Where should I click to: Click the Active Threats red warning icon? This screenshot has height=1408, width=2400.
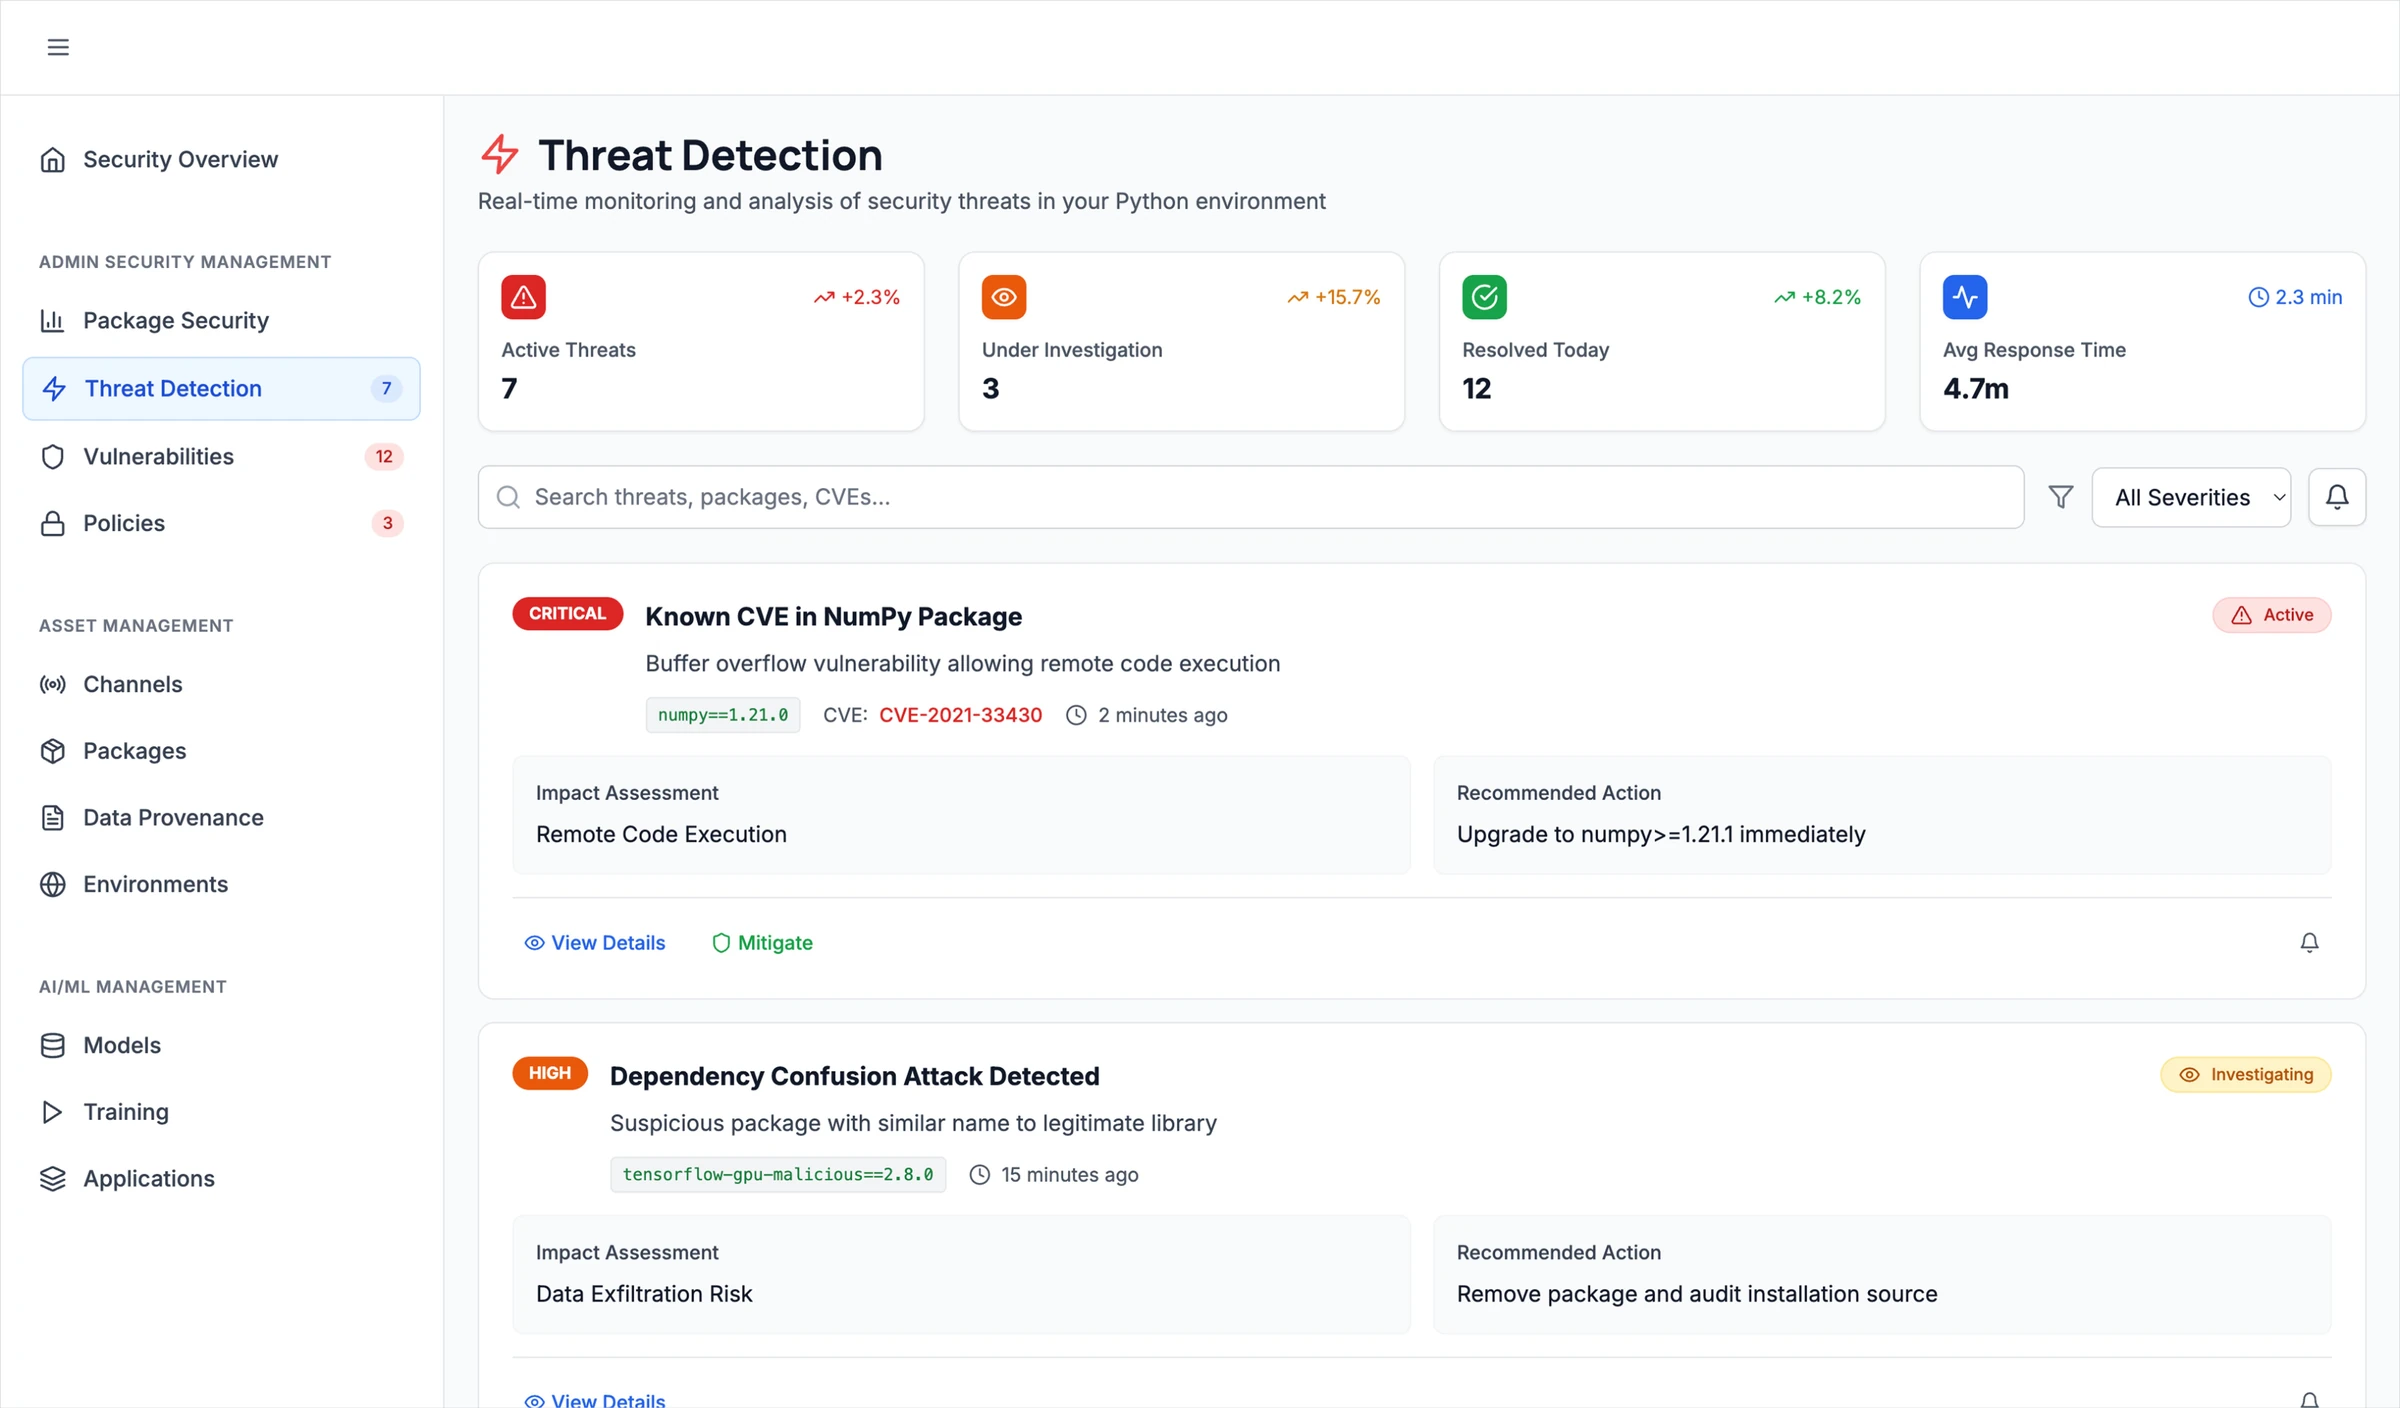(x=523, y=297)
